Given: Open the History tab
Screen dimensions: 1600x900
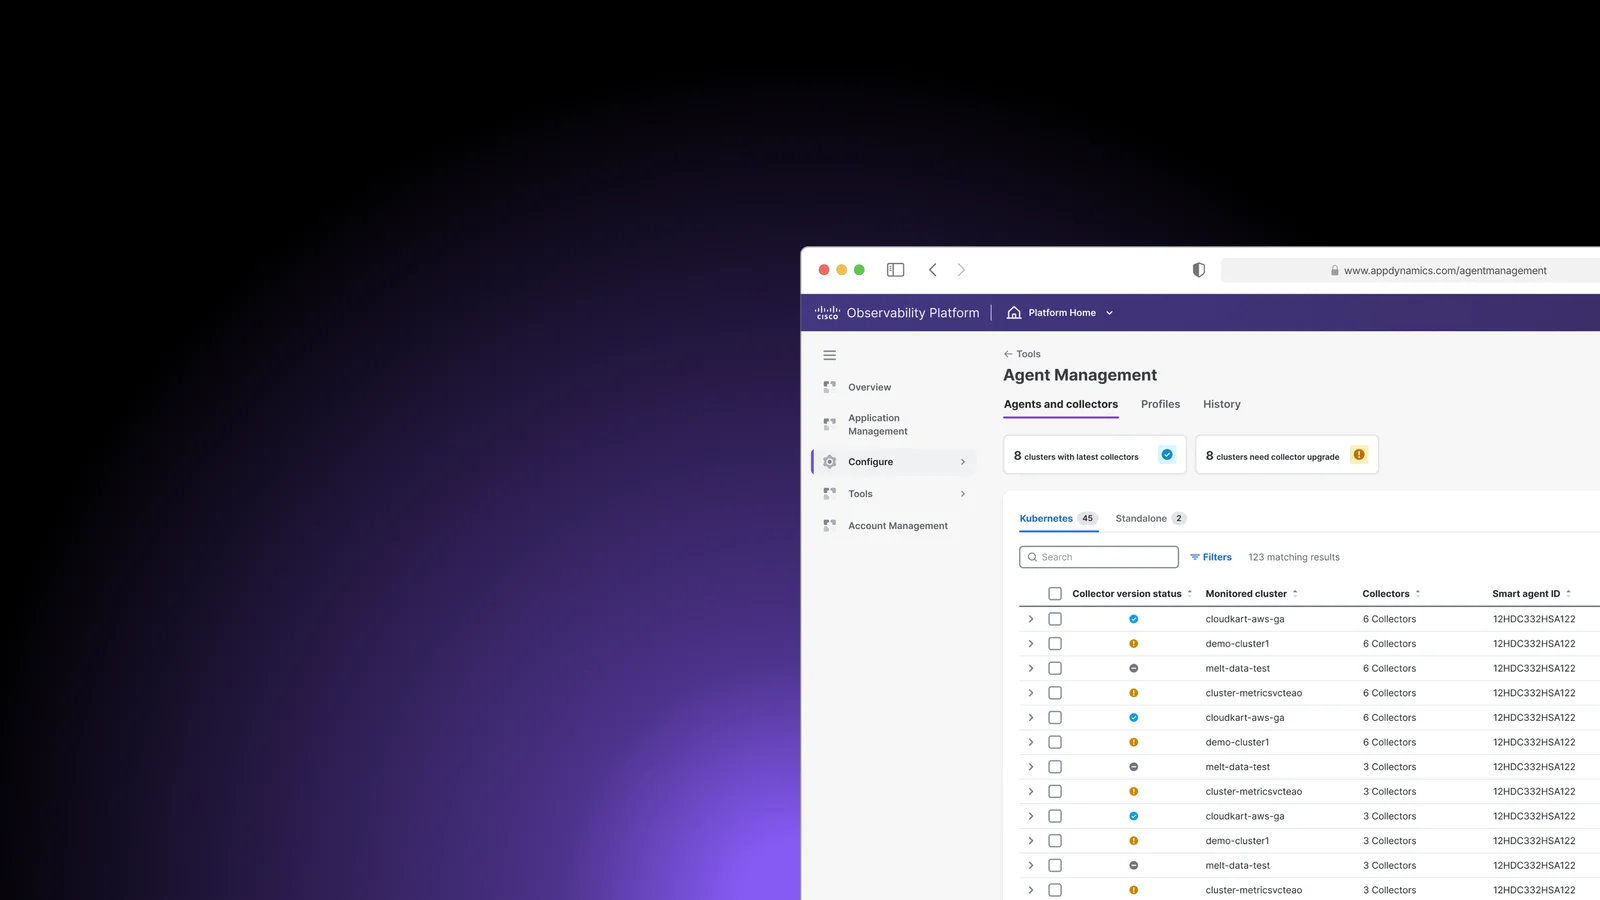Looking at the screenshot, I should coord(1221,404).
